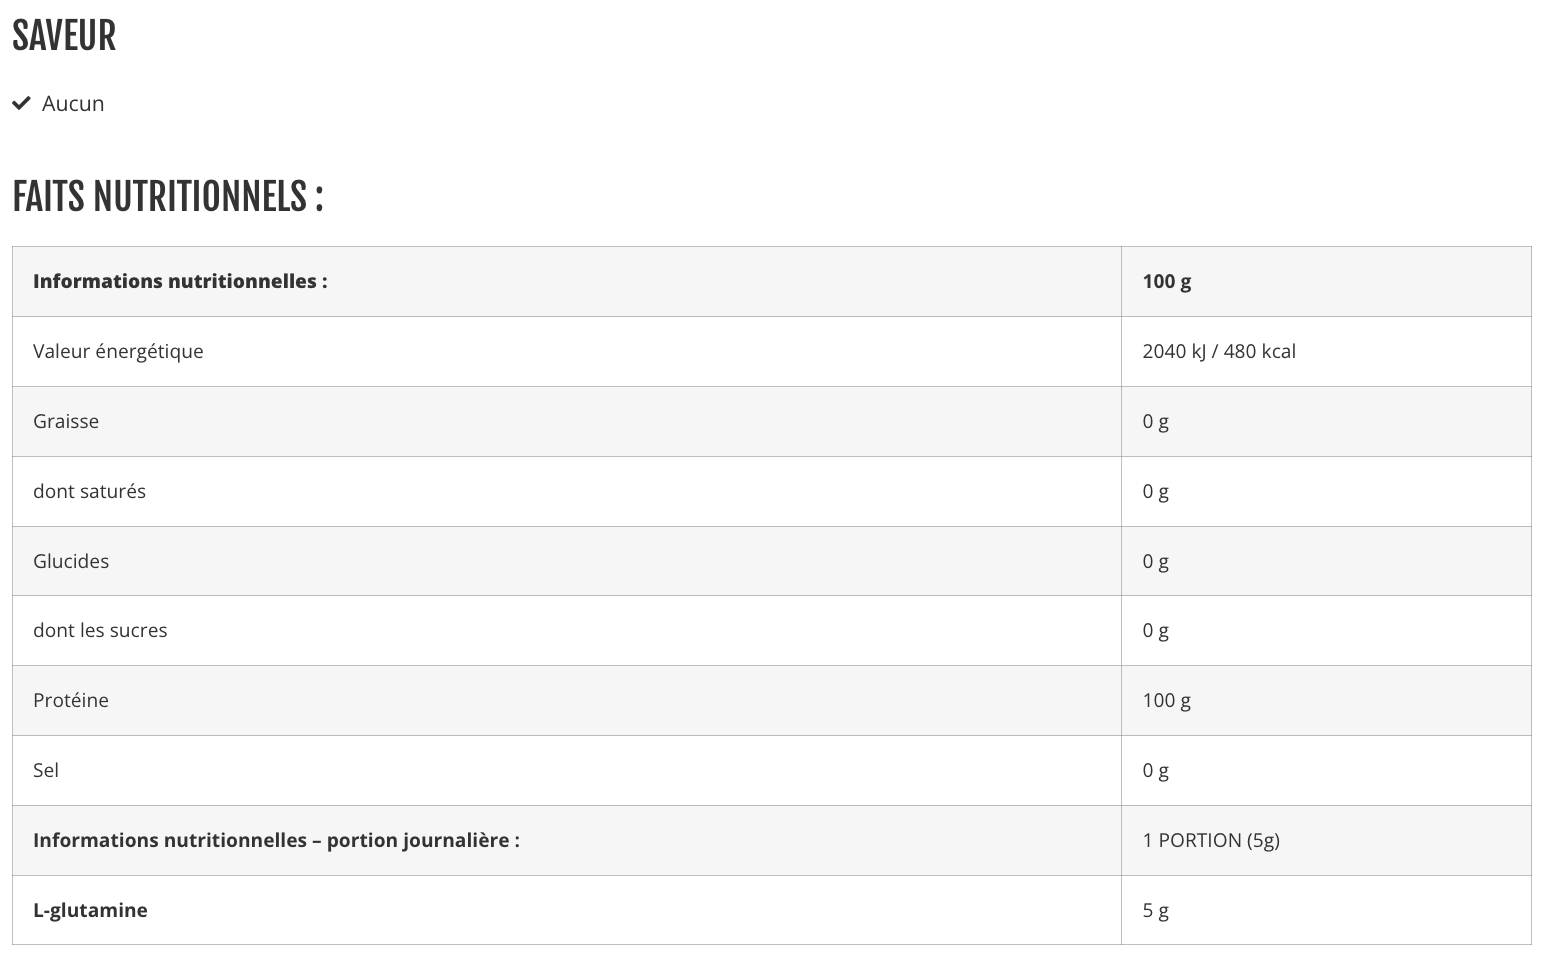Select the 1 PORTION (5g) cell
This screenshot has height=968, width=1542.
tap(1210, 840)
